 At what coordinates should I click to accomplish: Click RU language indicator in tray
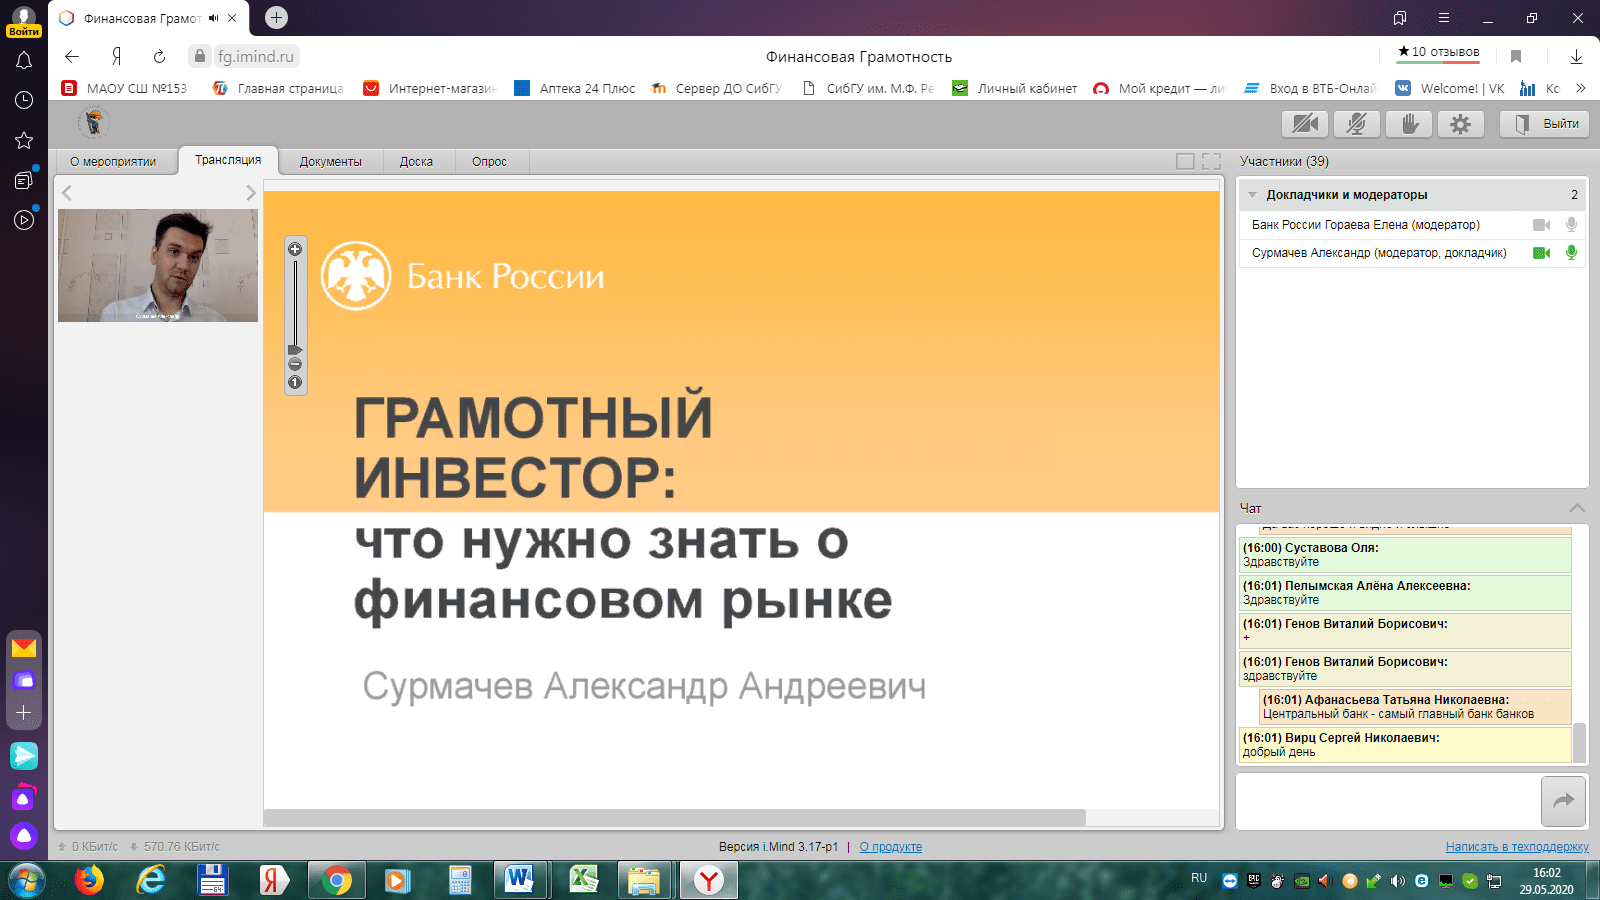1199,878
